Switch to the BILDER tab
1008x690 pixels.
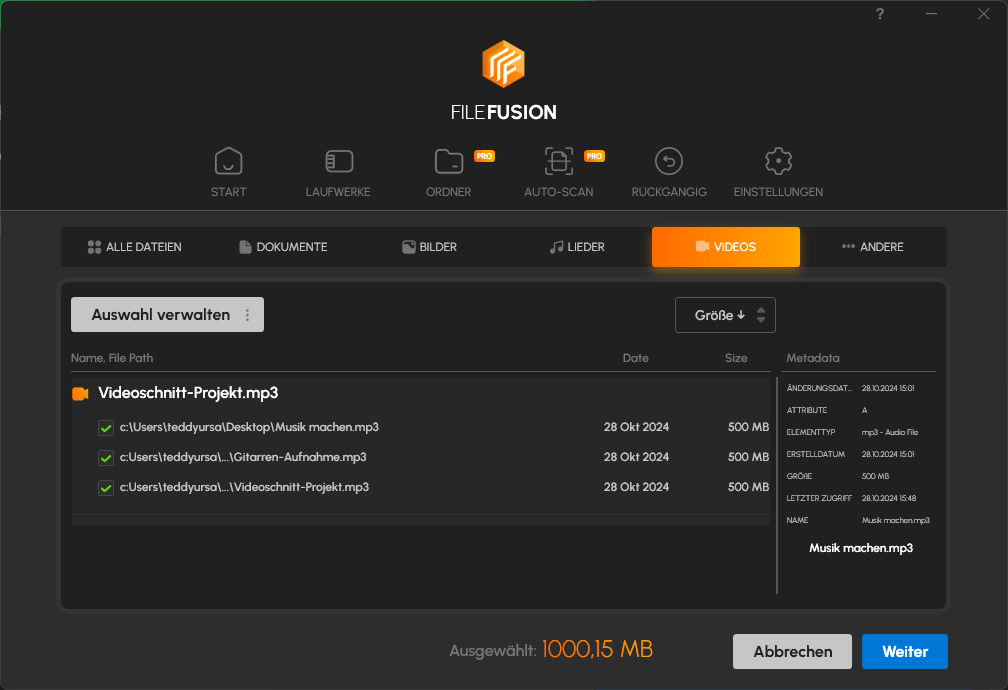tap(429, 246)
